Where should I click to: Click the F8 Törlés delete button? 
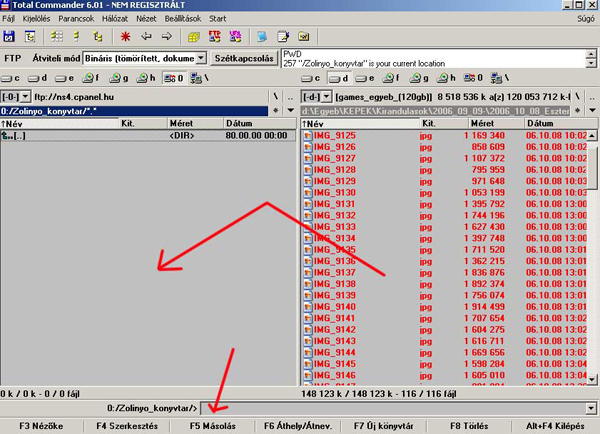click(469, 426)
